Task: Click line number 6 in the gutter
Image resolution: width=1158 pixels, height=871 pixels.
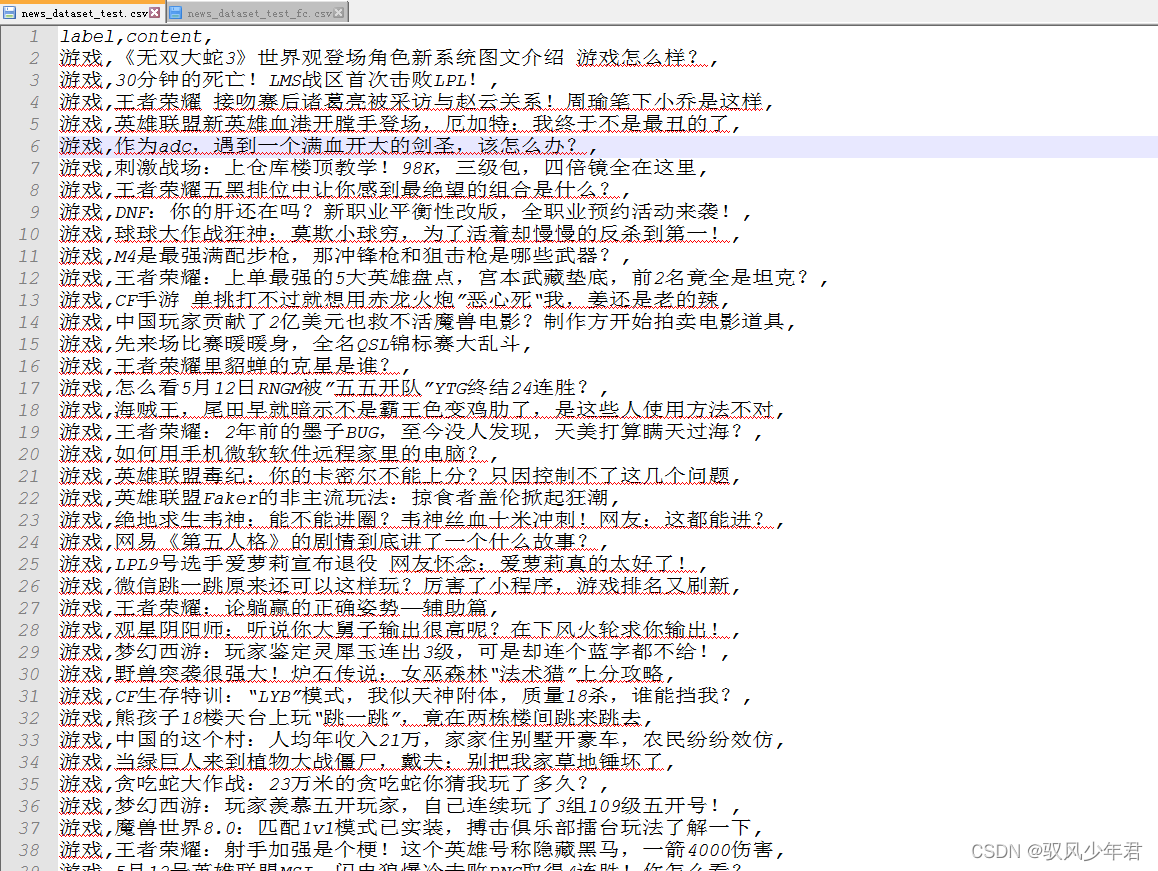Action: click(x=34, y=146)
